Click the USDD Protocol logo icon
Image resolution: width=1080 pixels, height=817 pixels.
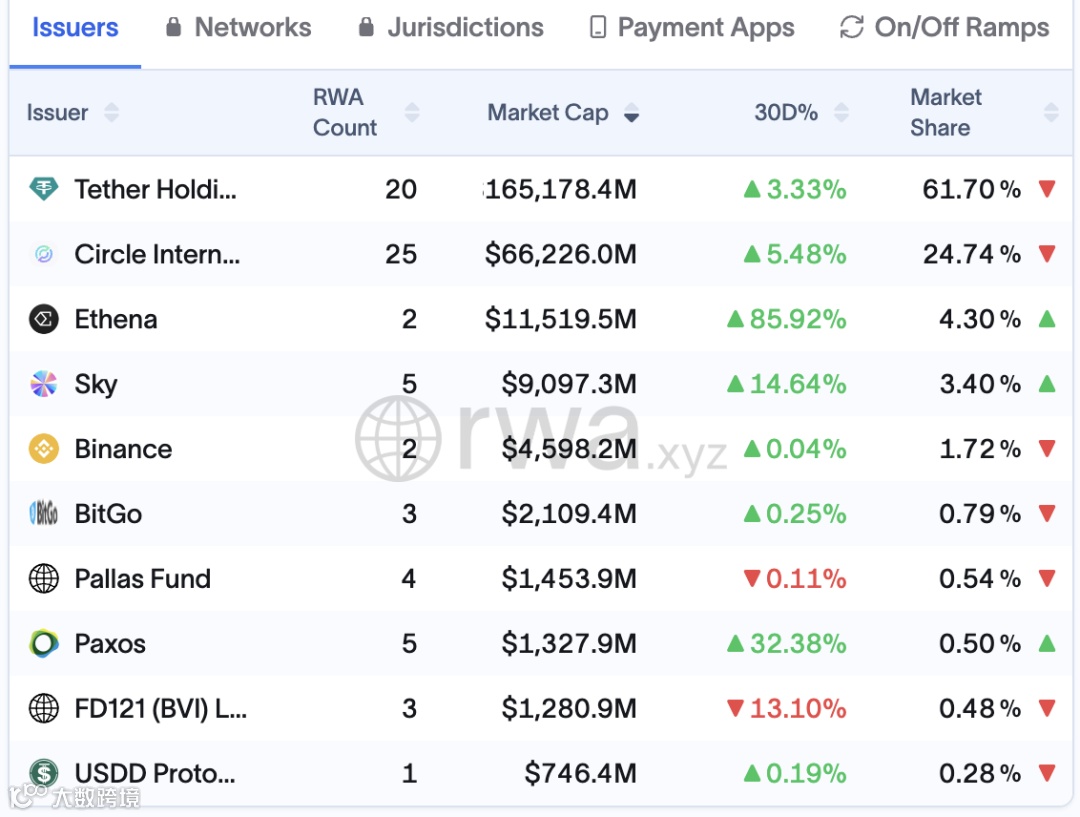tap(44, 773)
